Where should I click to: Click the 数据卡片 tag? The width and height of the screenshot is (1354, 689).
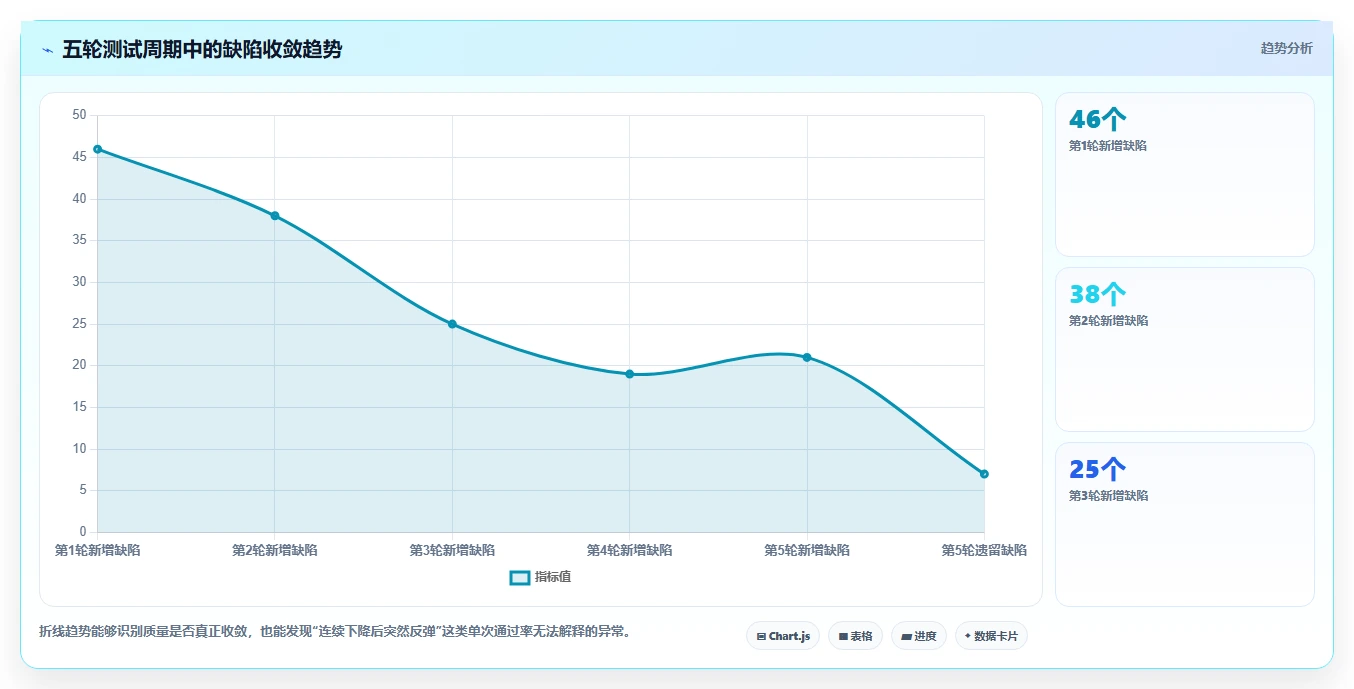pos(991,636)
